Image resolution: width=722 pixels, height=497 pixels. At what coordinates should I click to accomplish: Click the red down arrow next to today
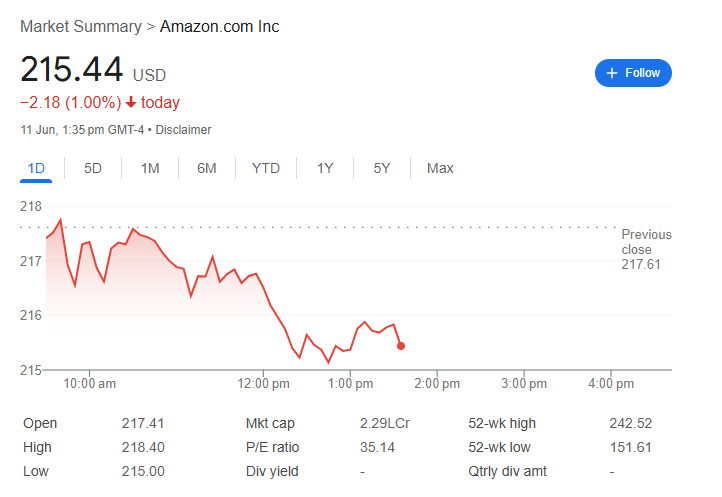click(x=131, y=102)
